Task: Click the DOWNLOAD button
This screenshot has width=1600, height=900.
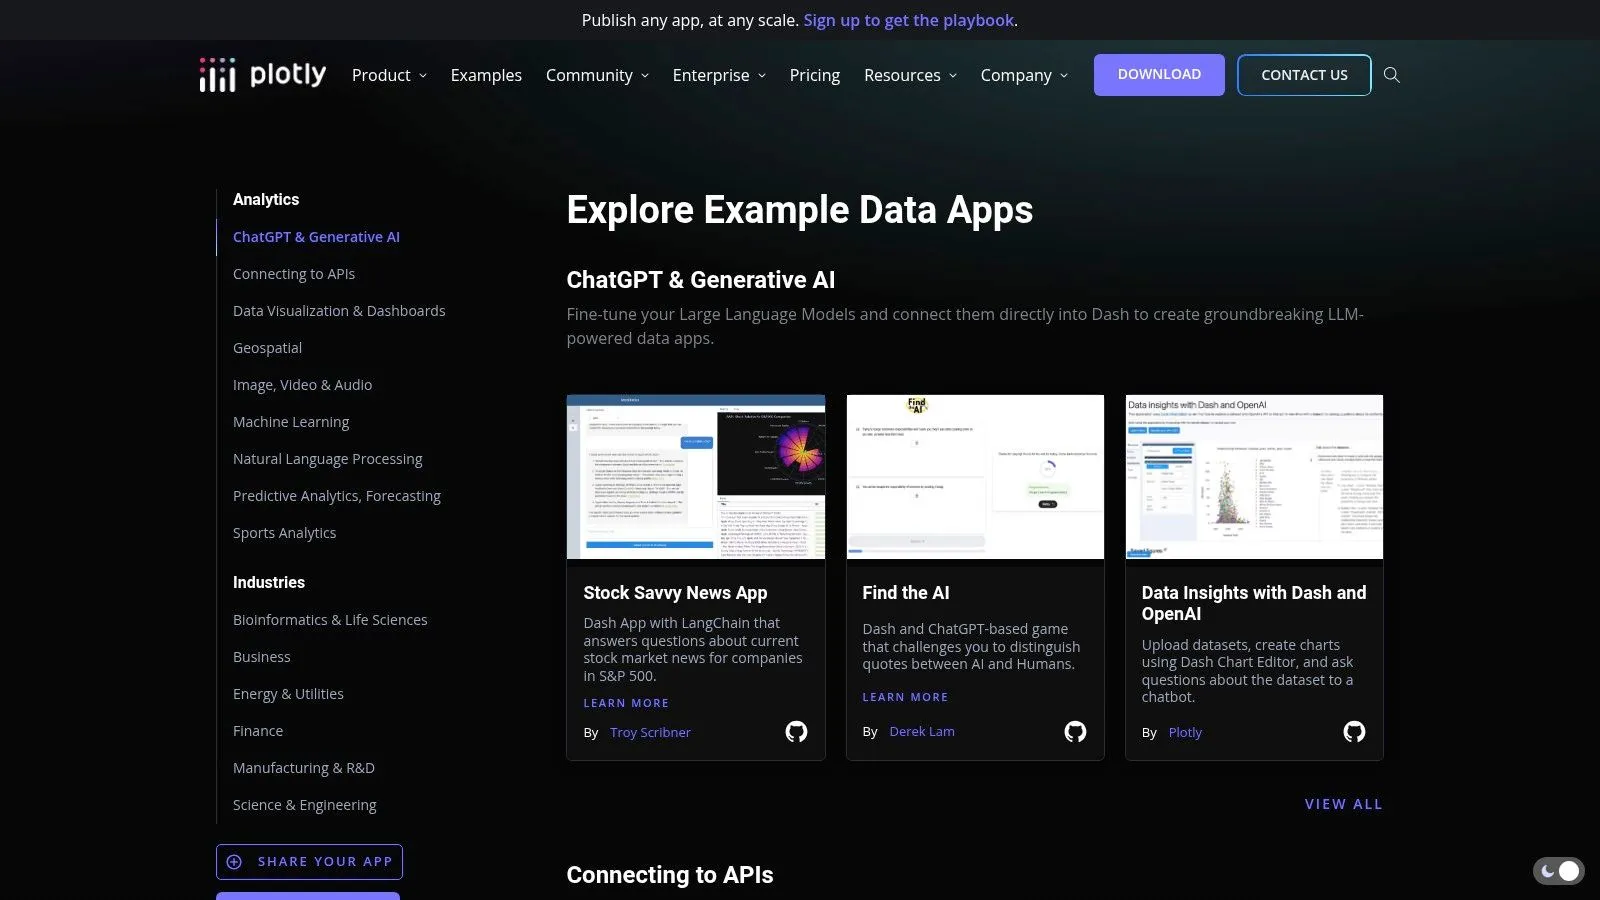Action: [x=1159, y=75]
